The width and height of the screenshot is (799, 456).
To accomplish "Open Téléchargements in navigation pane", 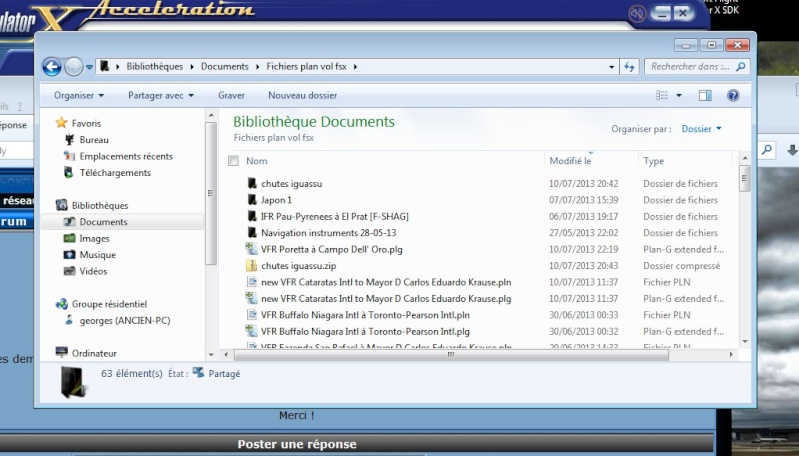I will 115,173.
